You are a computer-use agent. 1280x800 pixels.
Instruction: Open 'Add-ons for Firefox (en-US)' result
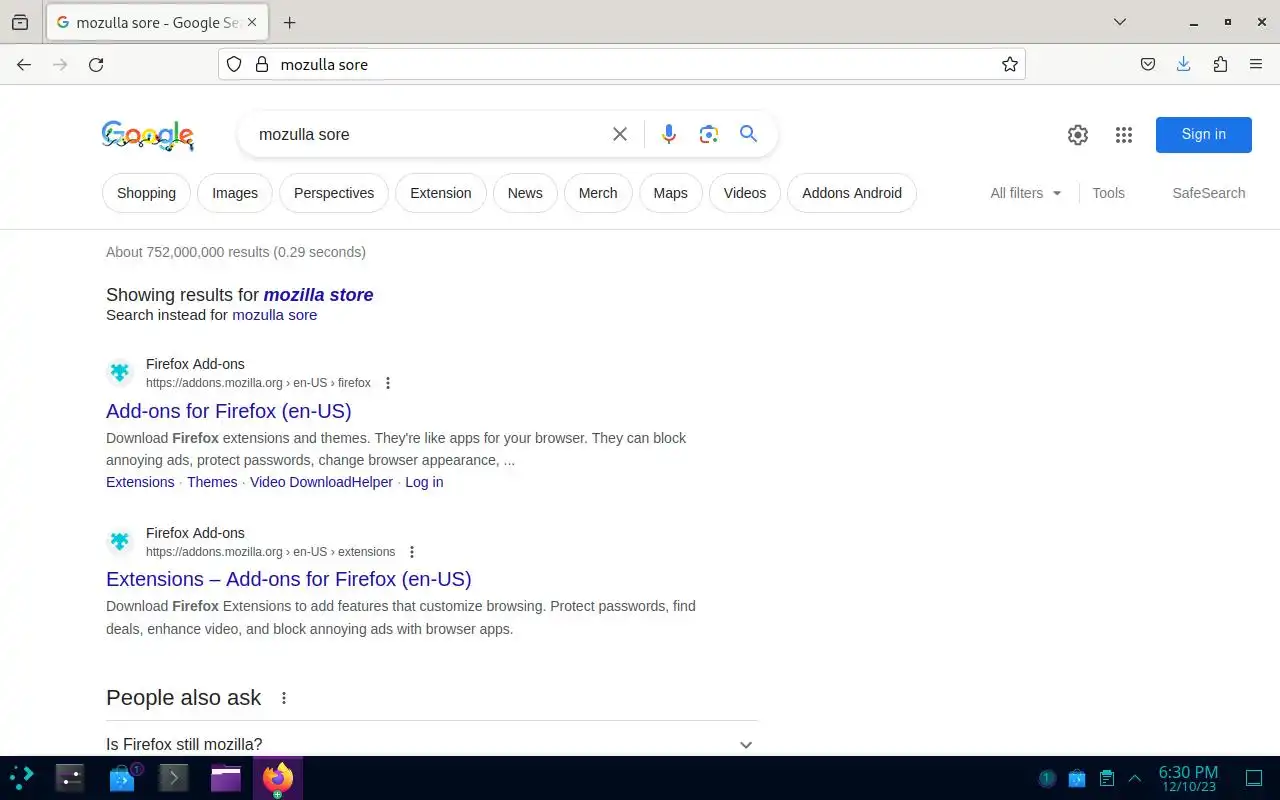(x=229, y=411)
